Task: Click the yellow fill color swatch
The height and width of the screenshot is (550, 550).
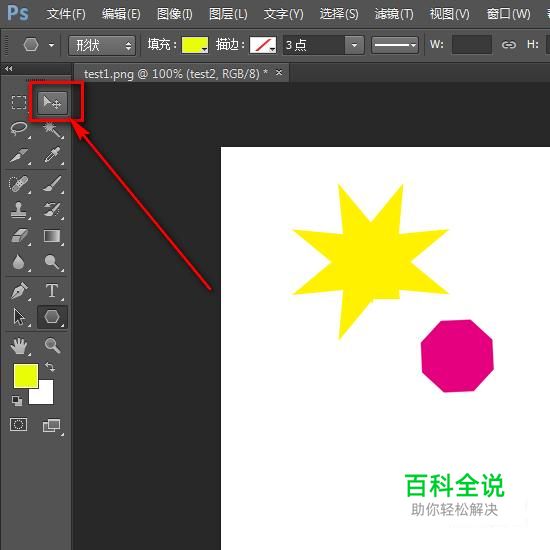Action: click(x=195, y=45)
